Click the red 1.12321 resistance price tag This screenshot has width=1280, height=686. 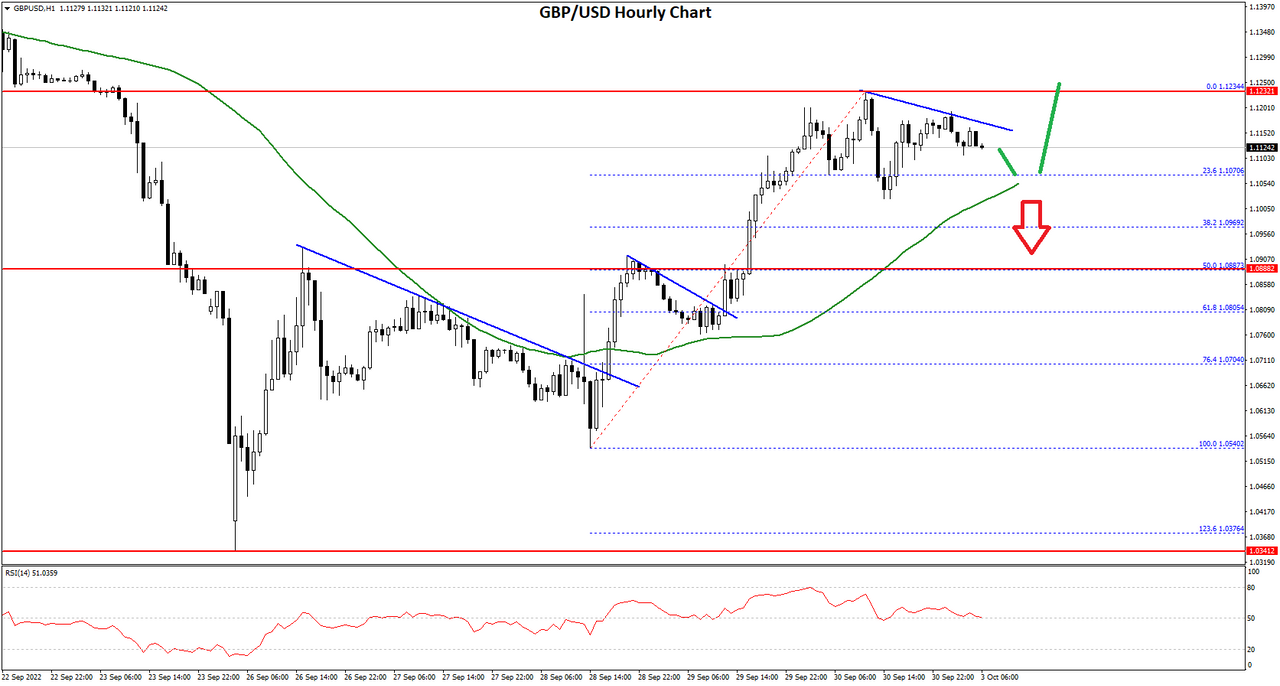click(1260, 90)
